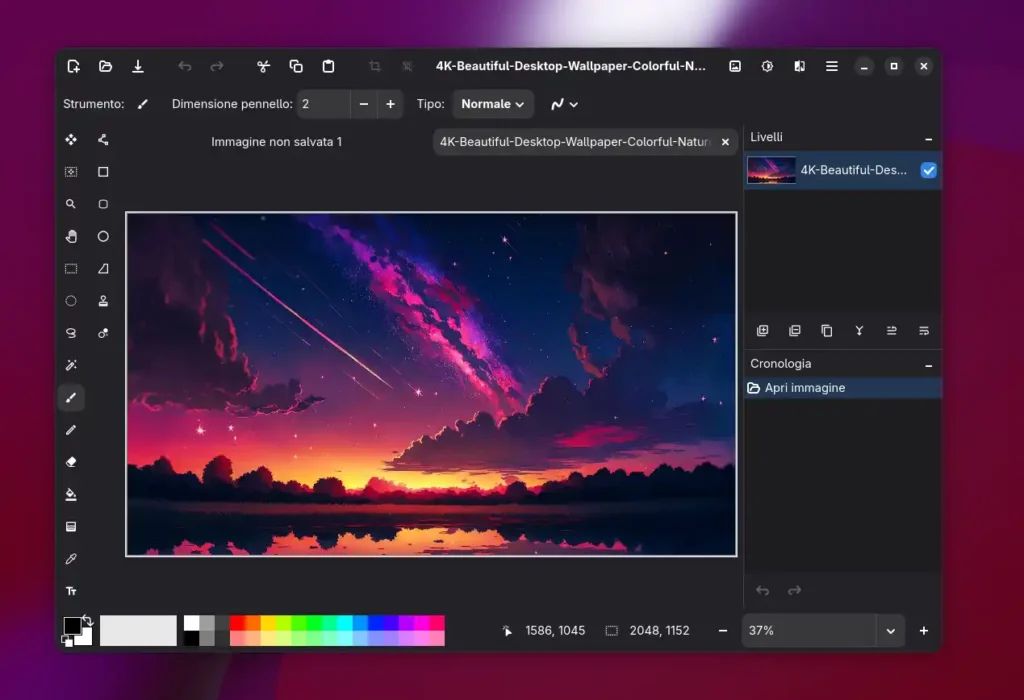
Task: Expand the antialiasing curve dropdown
Action: [x=565, y=104]
